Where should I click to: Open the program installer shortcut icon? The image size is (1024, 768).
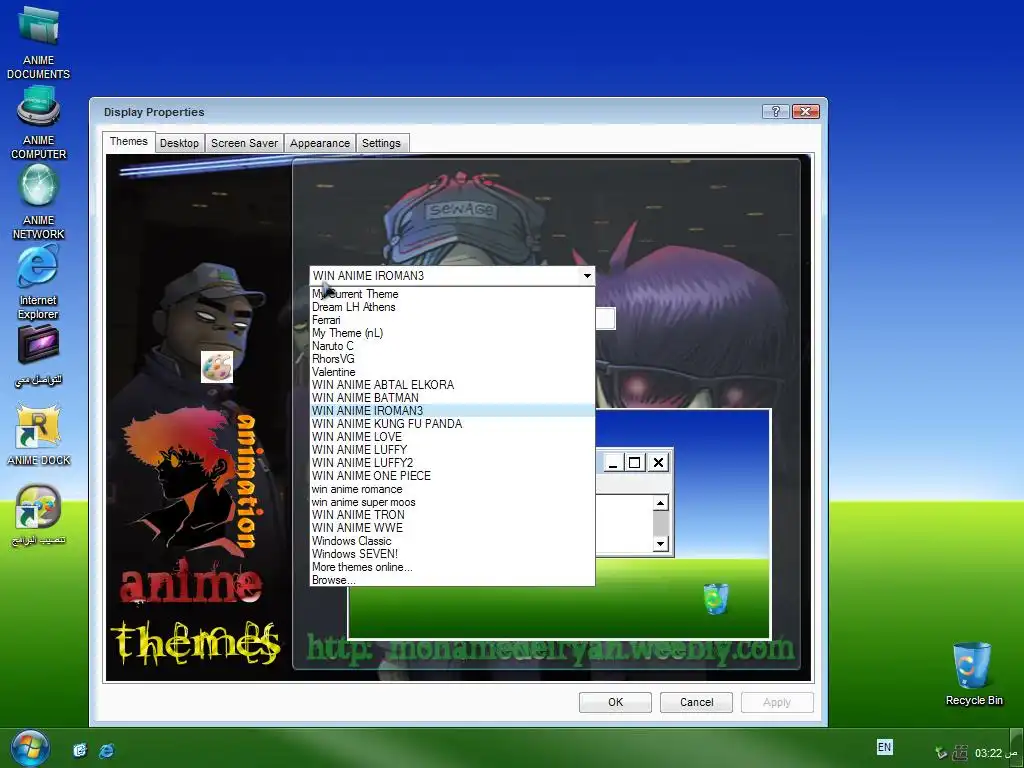pyautogui.click(x=38, y=515)
